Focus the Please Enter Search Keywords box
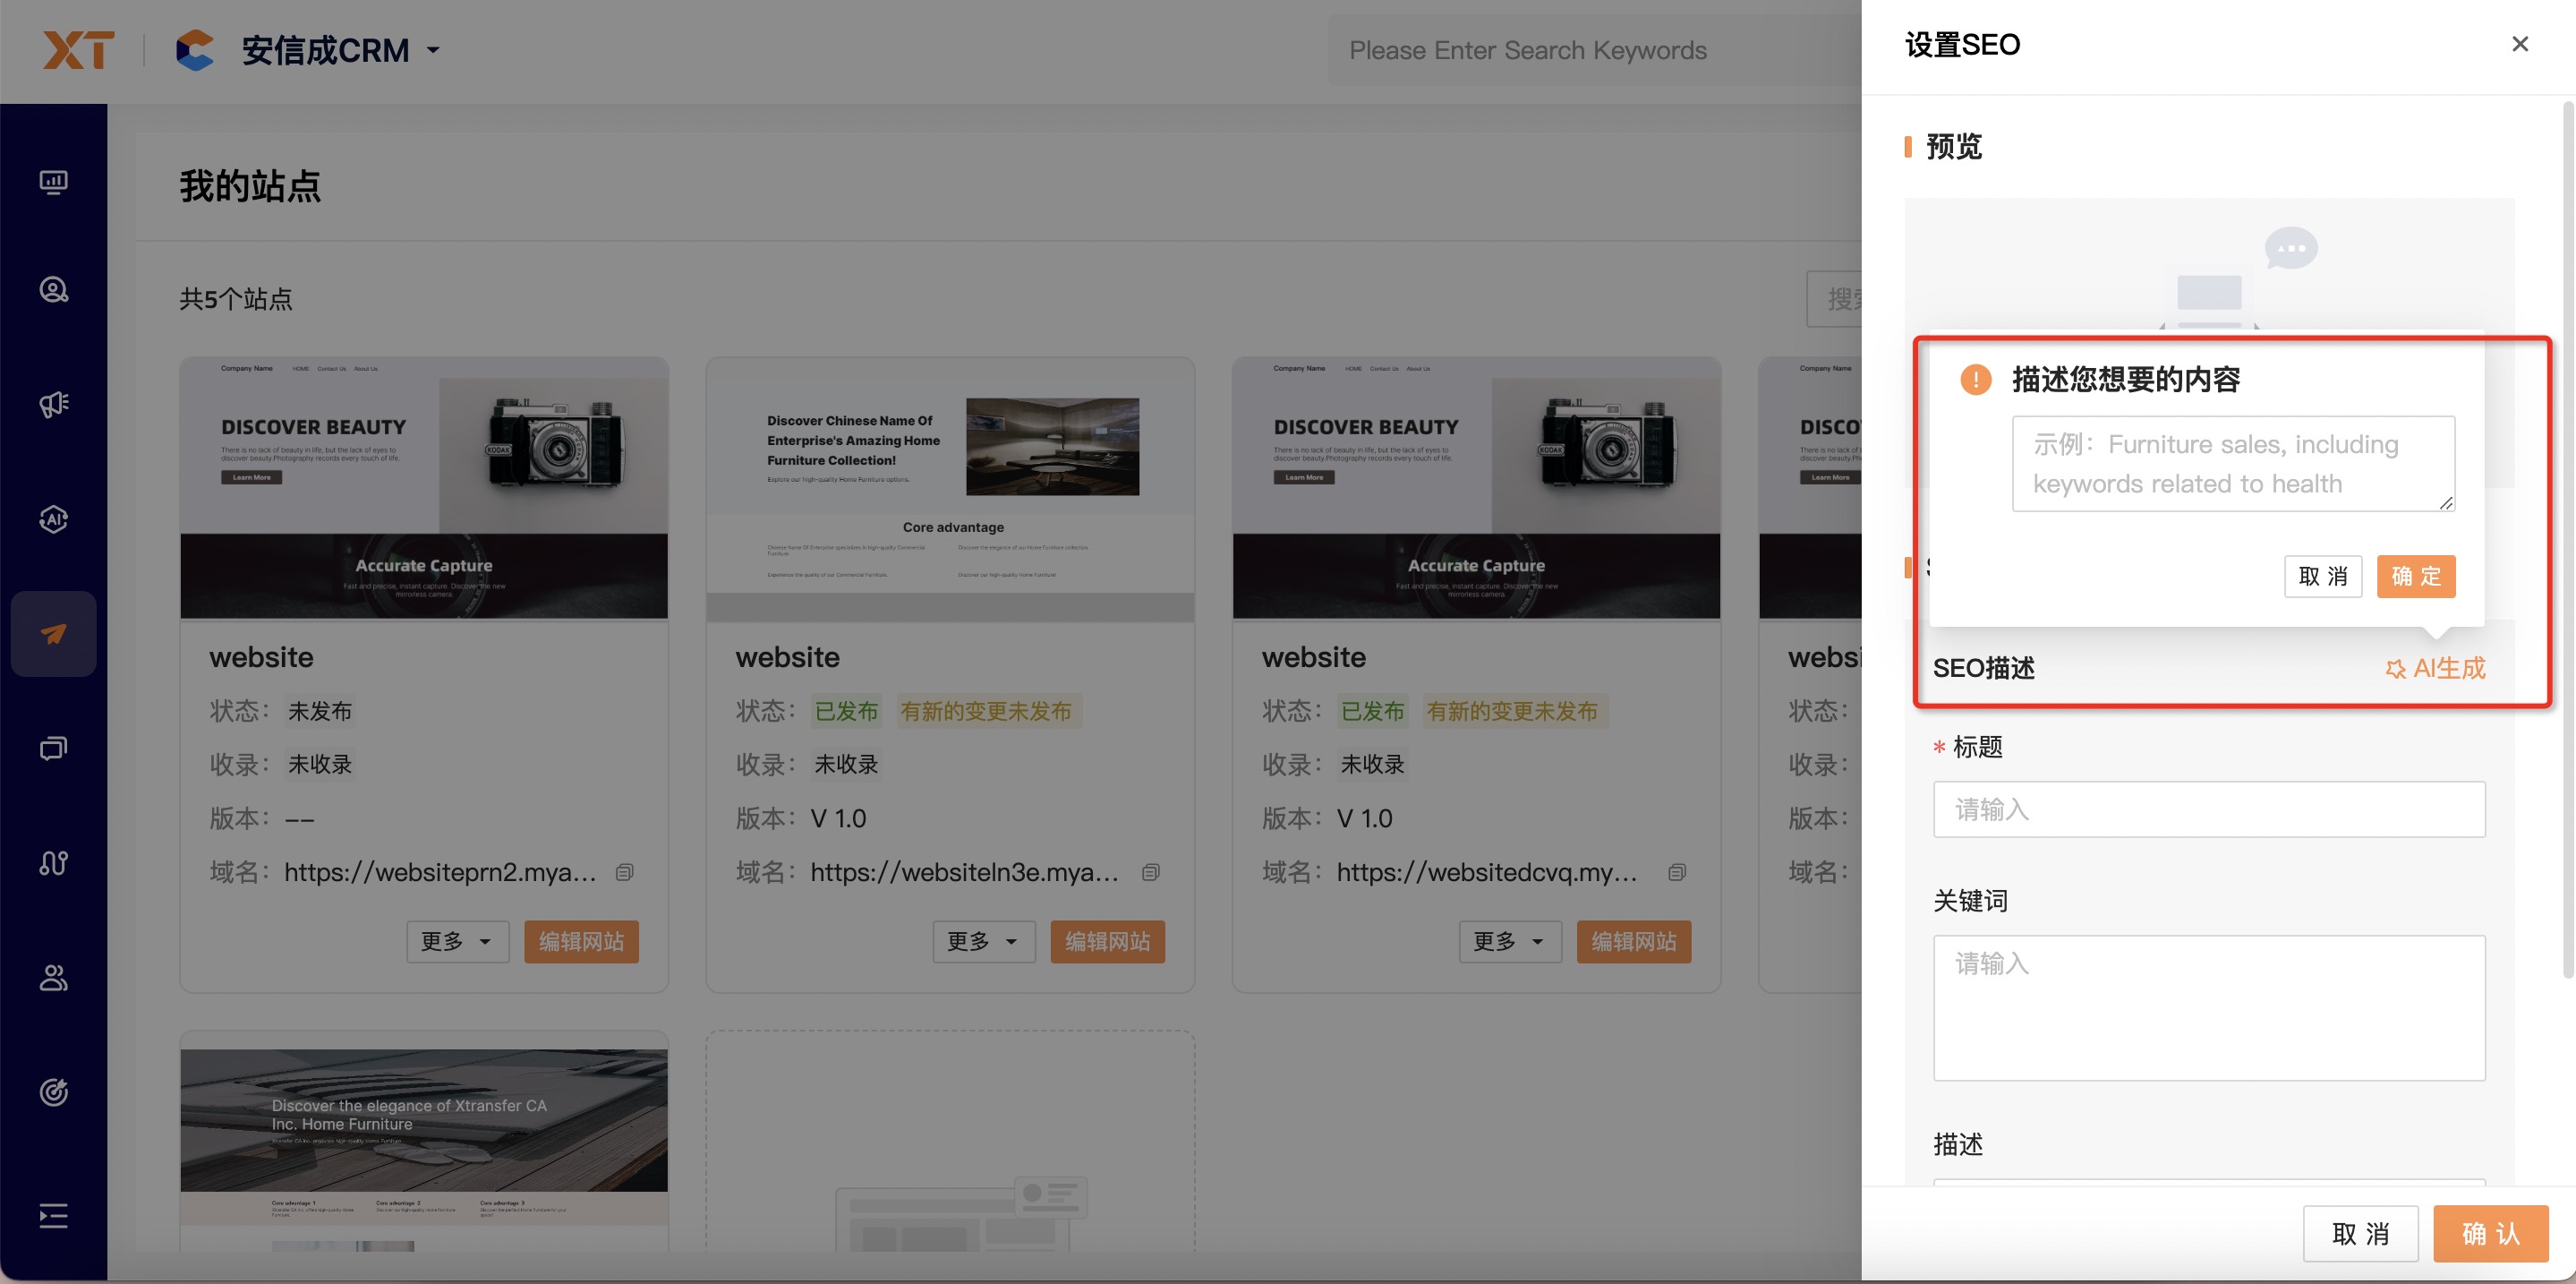The width and height of the screenshot is (2576, 1284). [x=1595, y=50]
